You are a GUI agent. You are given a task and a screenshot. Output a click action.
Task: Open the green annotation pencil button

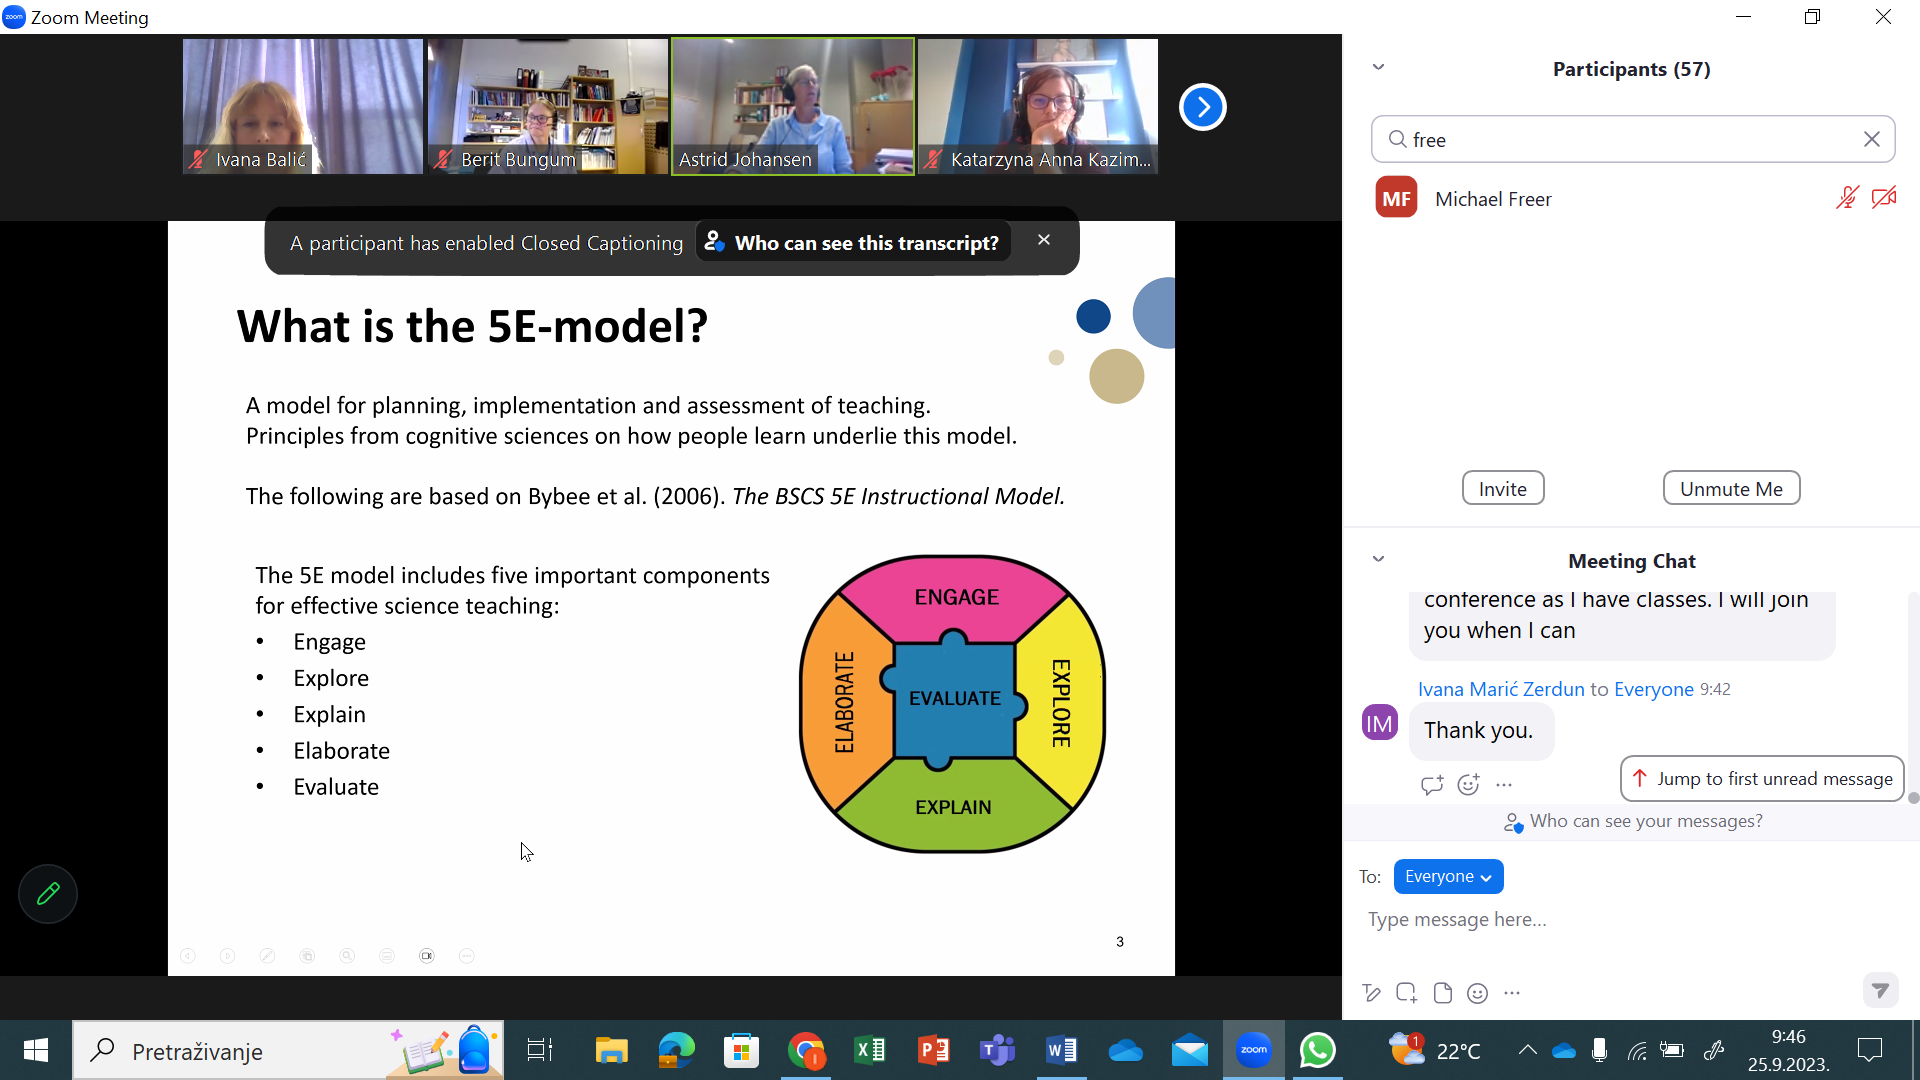(x=48, y=894)
